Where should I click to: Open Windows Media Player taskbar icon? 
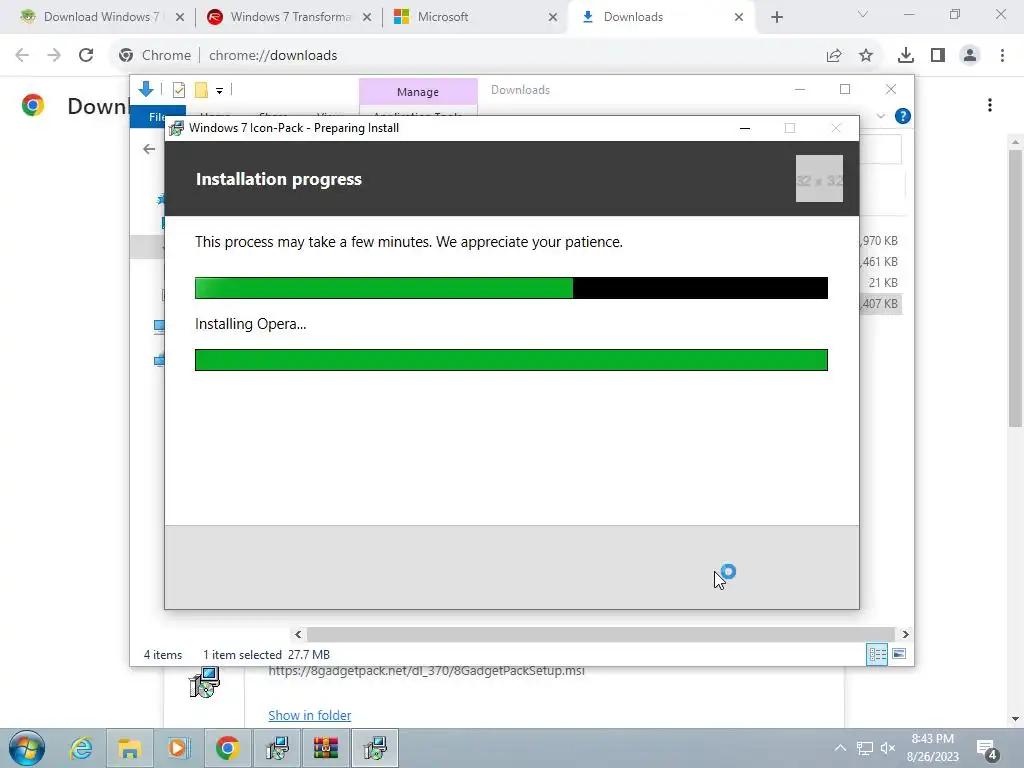pos(178,748)
